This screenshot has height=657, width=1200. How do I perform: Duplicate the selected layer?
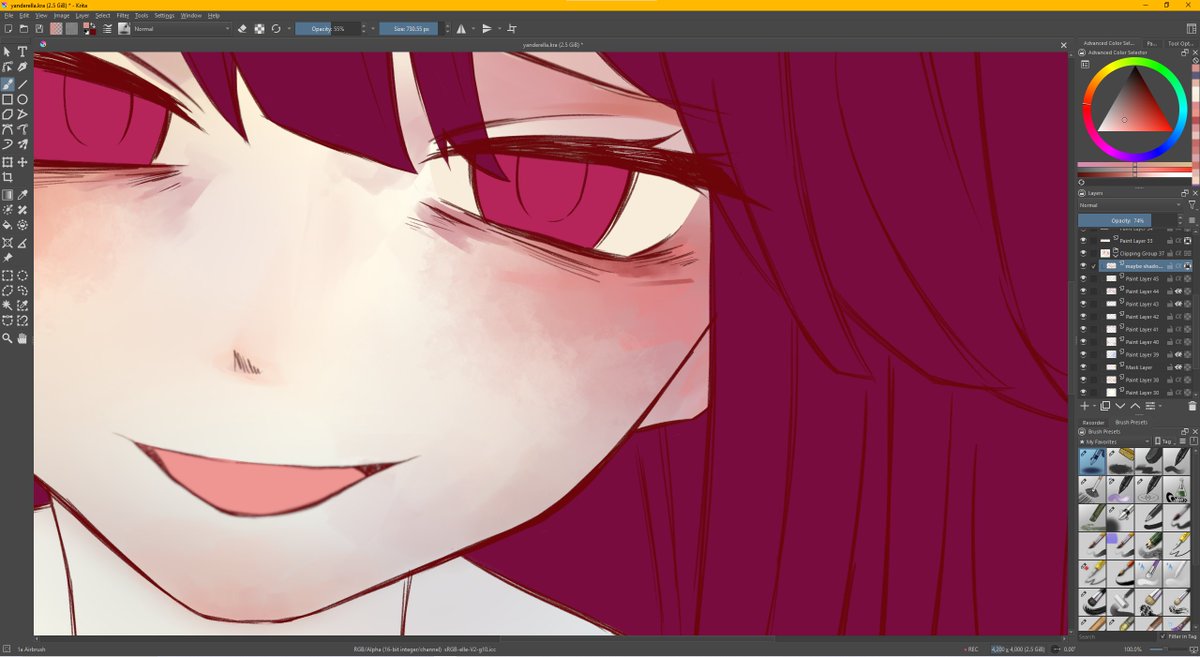tap(1105, 406)
